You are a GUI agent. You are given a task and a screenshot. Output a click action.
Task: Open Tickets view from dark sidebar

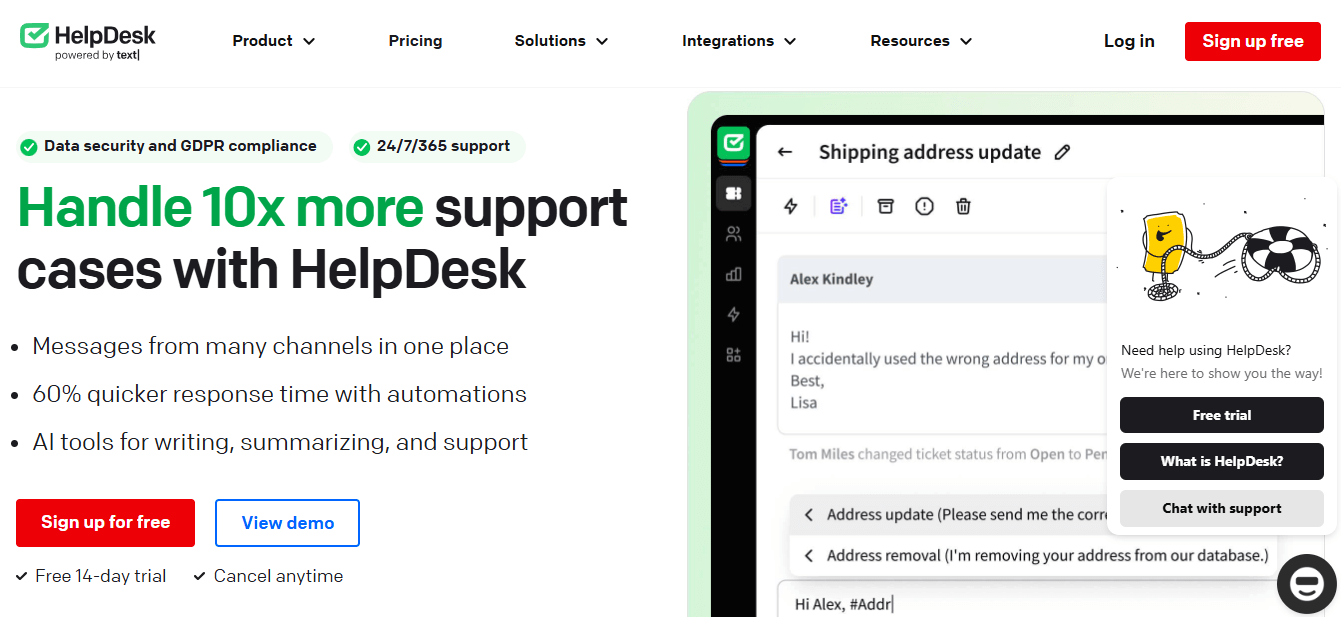point(733,192)
